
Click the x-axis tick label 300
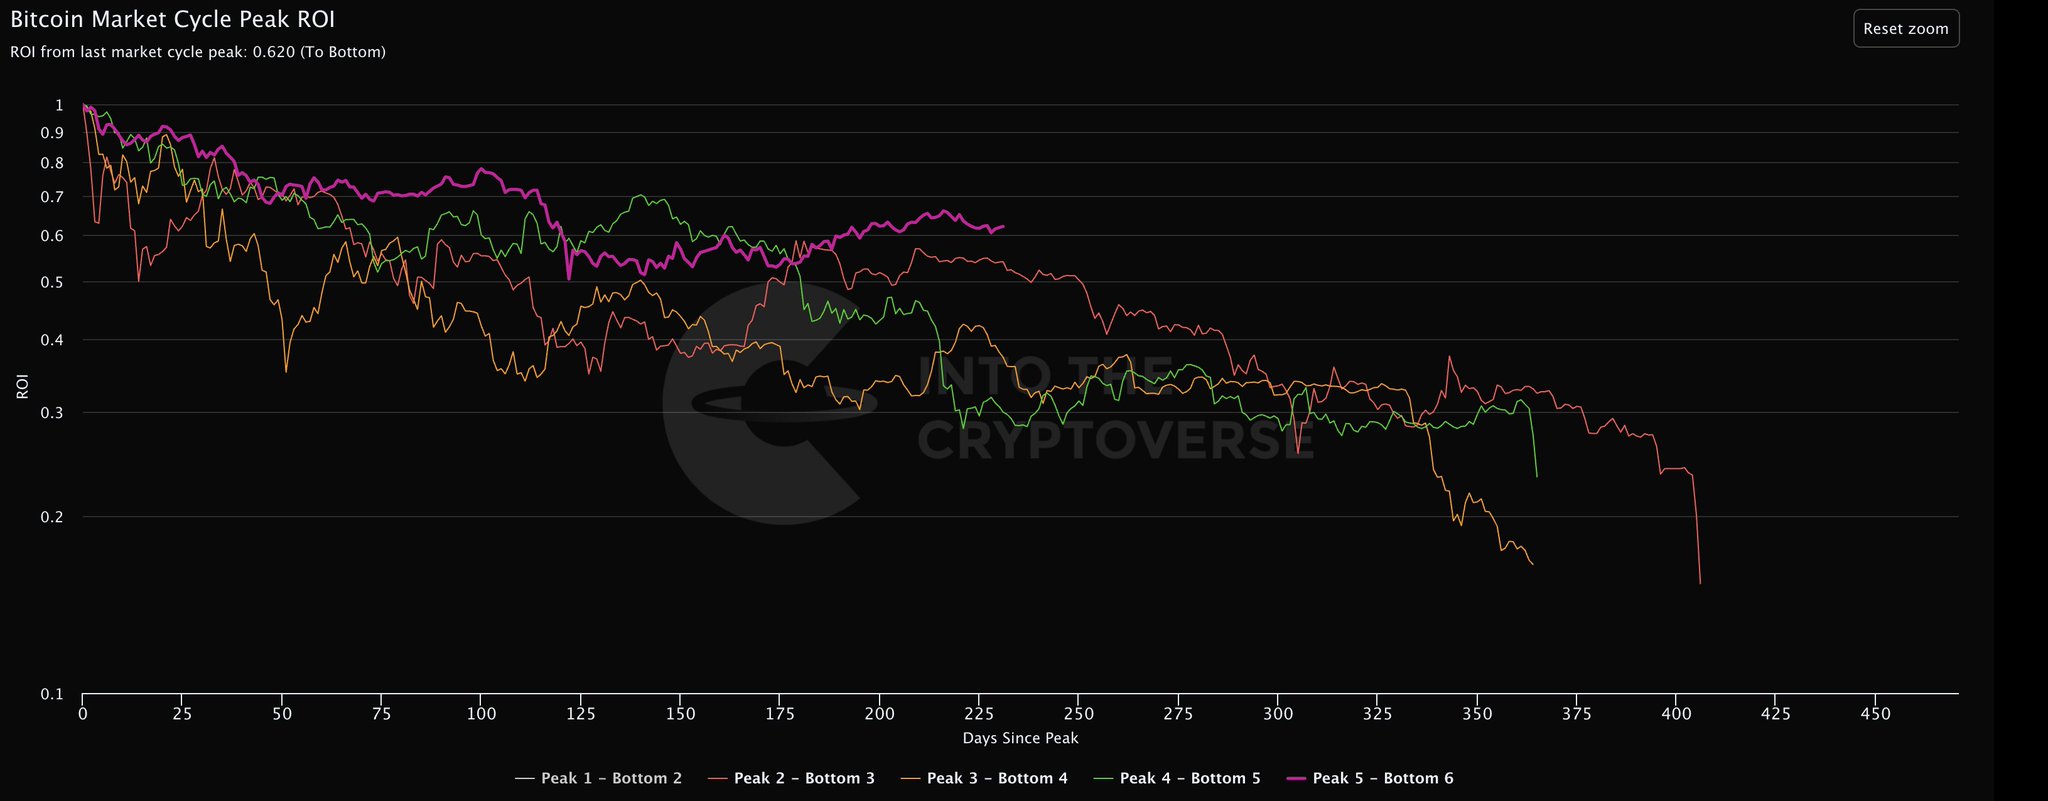(1278, 714)
